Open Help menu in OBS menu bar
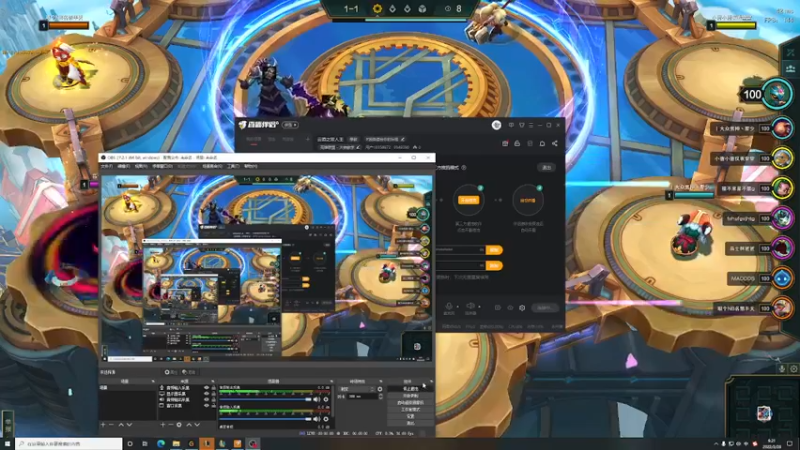Screen dimensions: 800x450 pos(251,166)
